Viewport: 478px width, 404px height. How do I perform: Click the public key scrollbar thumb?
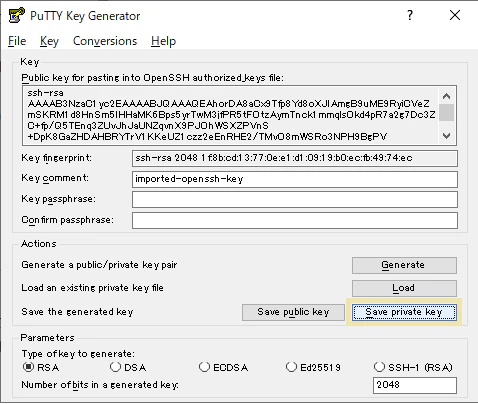point(447,113)
